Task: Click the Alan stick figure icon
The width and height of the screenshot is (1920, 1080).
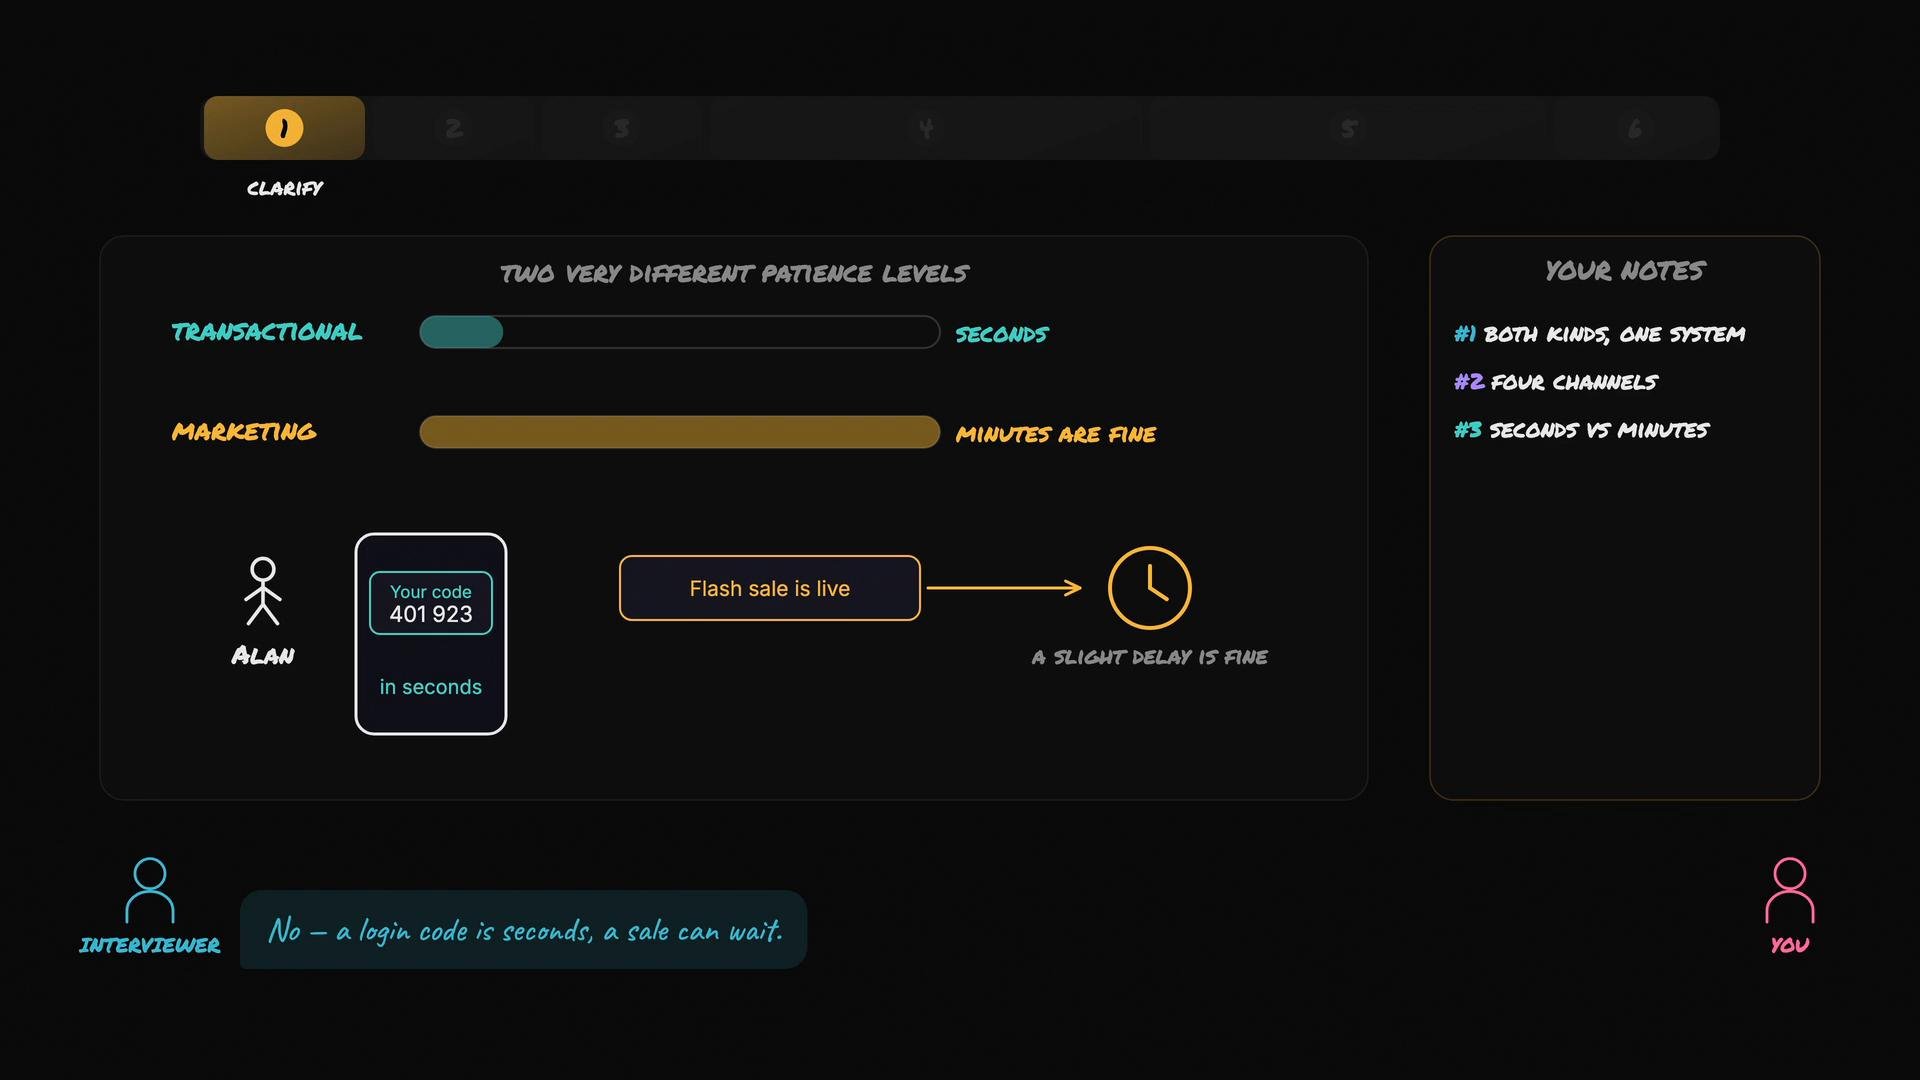Action: click(263, 592)
